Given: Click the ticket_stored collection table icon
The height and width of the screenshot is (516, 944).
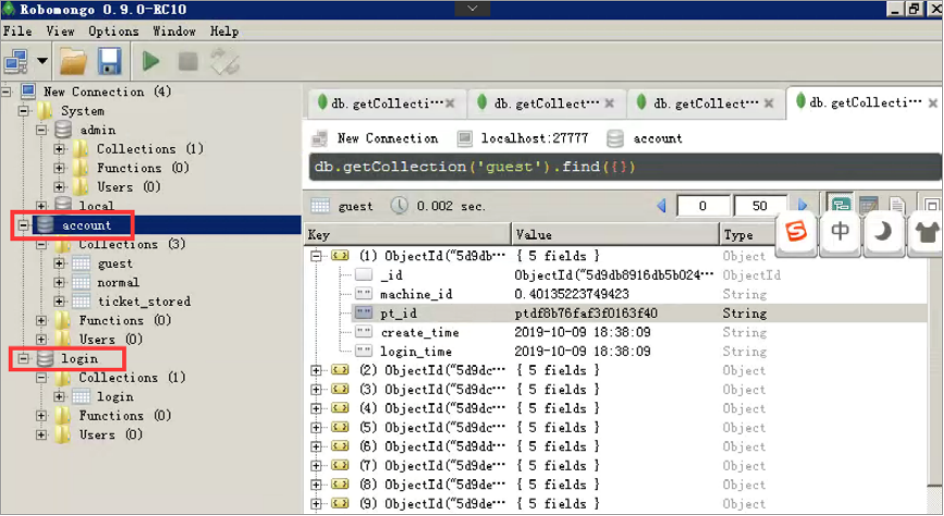Looking at the screenshot, I should tap(81, 301).
